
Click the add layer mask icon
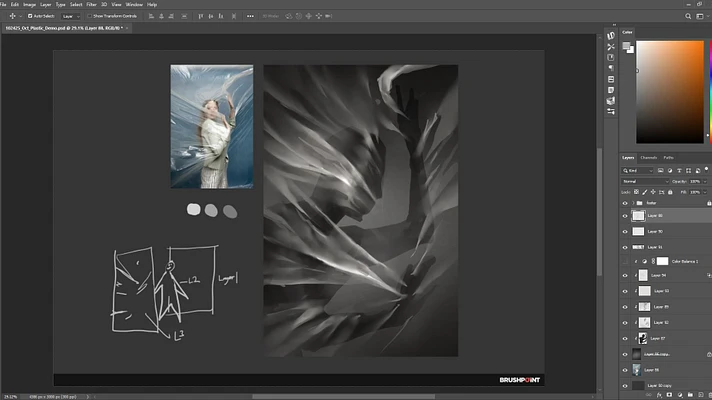669,395
